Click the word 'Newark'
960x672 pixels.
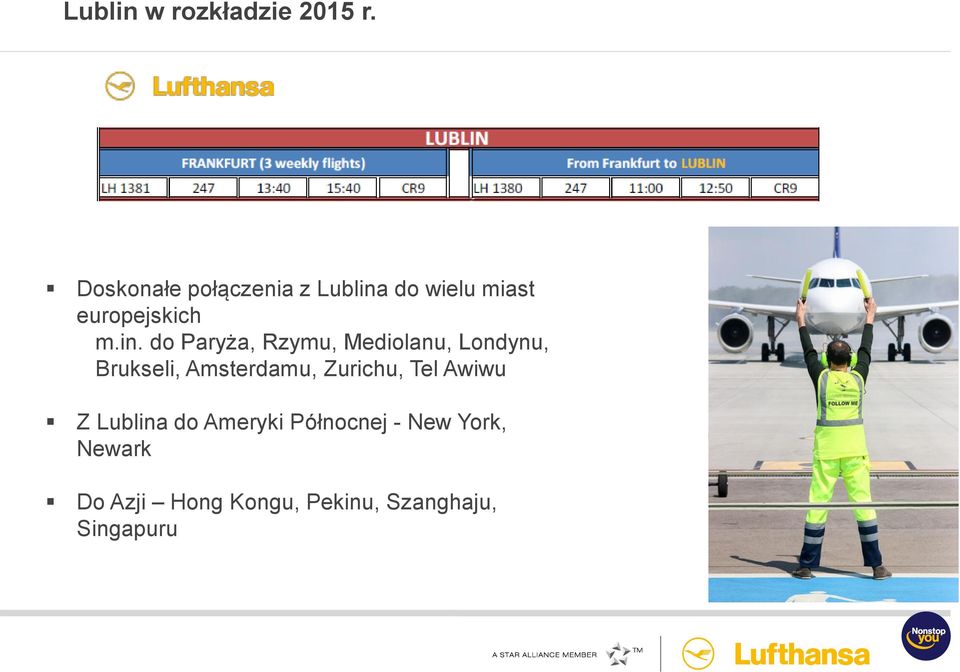pyautogui.click(x=114, y=449)
